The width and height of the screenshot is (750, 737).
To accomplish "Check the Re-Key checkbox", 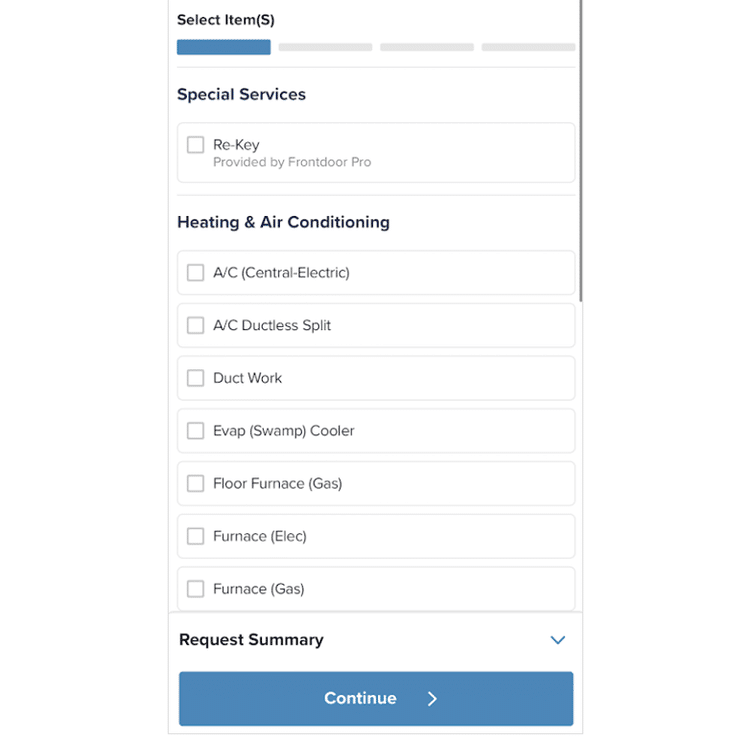I will point(196,145).
